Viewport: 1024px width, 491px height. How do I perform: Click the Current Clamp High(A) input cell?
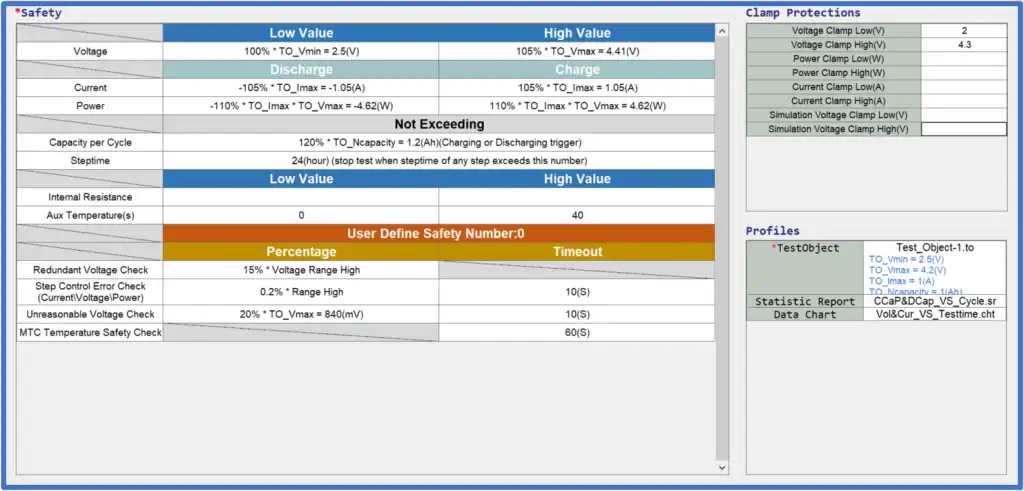click(964, 101)
